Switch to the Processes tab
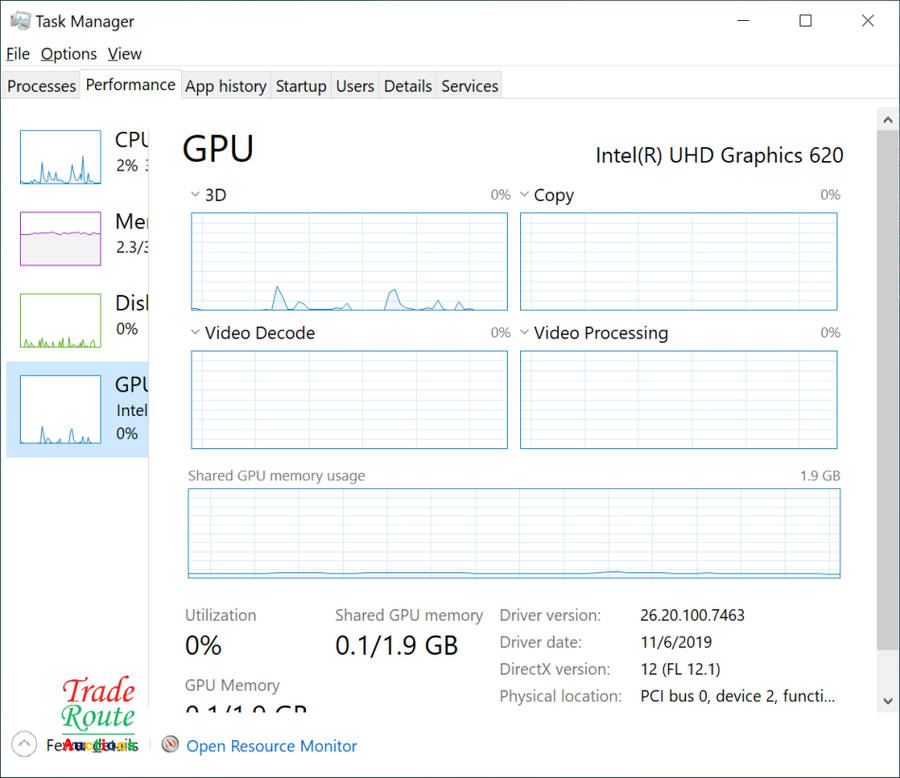This screenshot has width=900, height=778. [41, 86]
